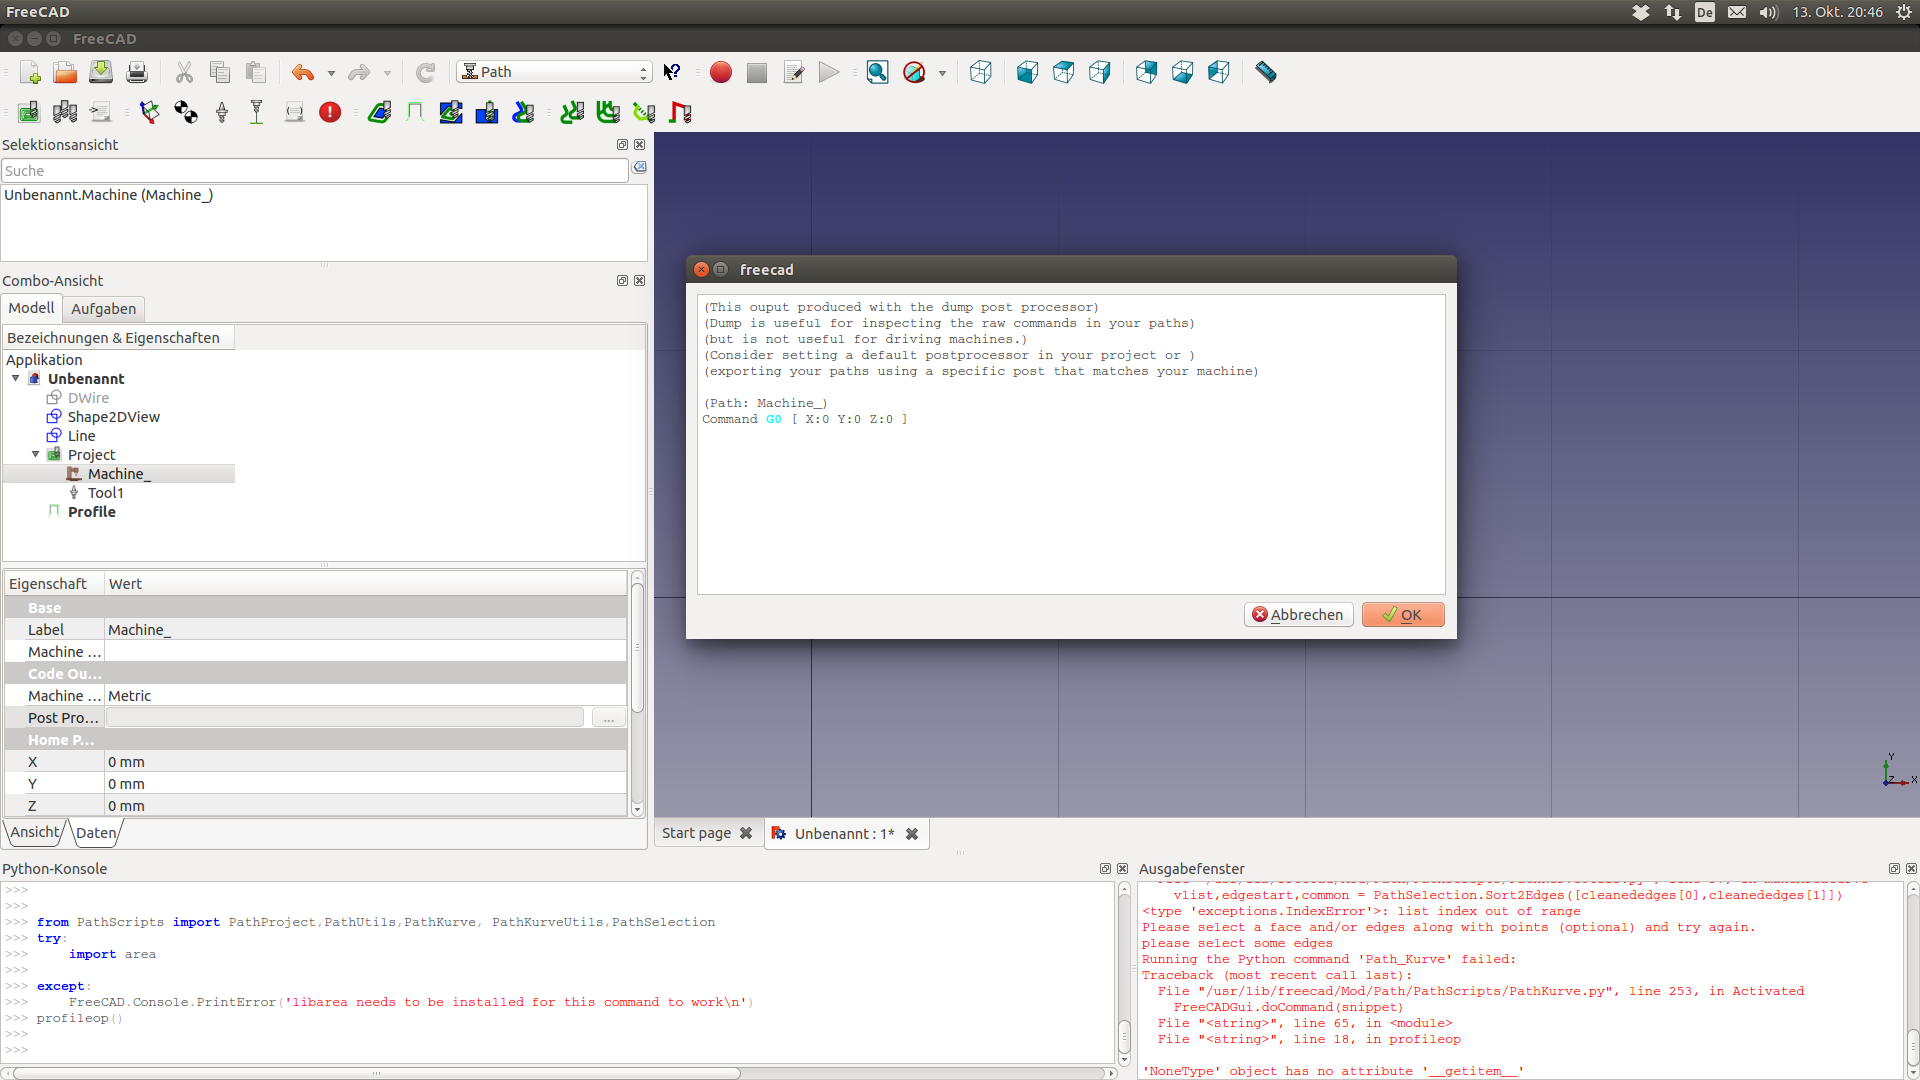Start macro recording with the red circle

pyautogui.click(x=720, y=72)
